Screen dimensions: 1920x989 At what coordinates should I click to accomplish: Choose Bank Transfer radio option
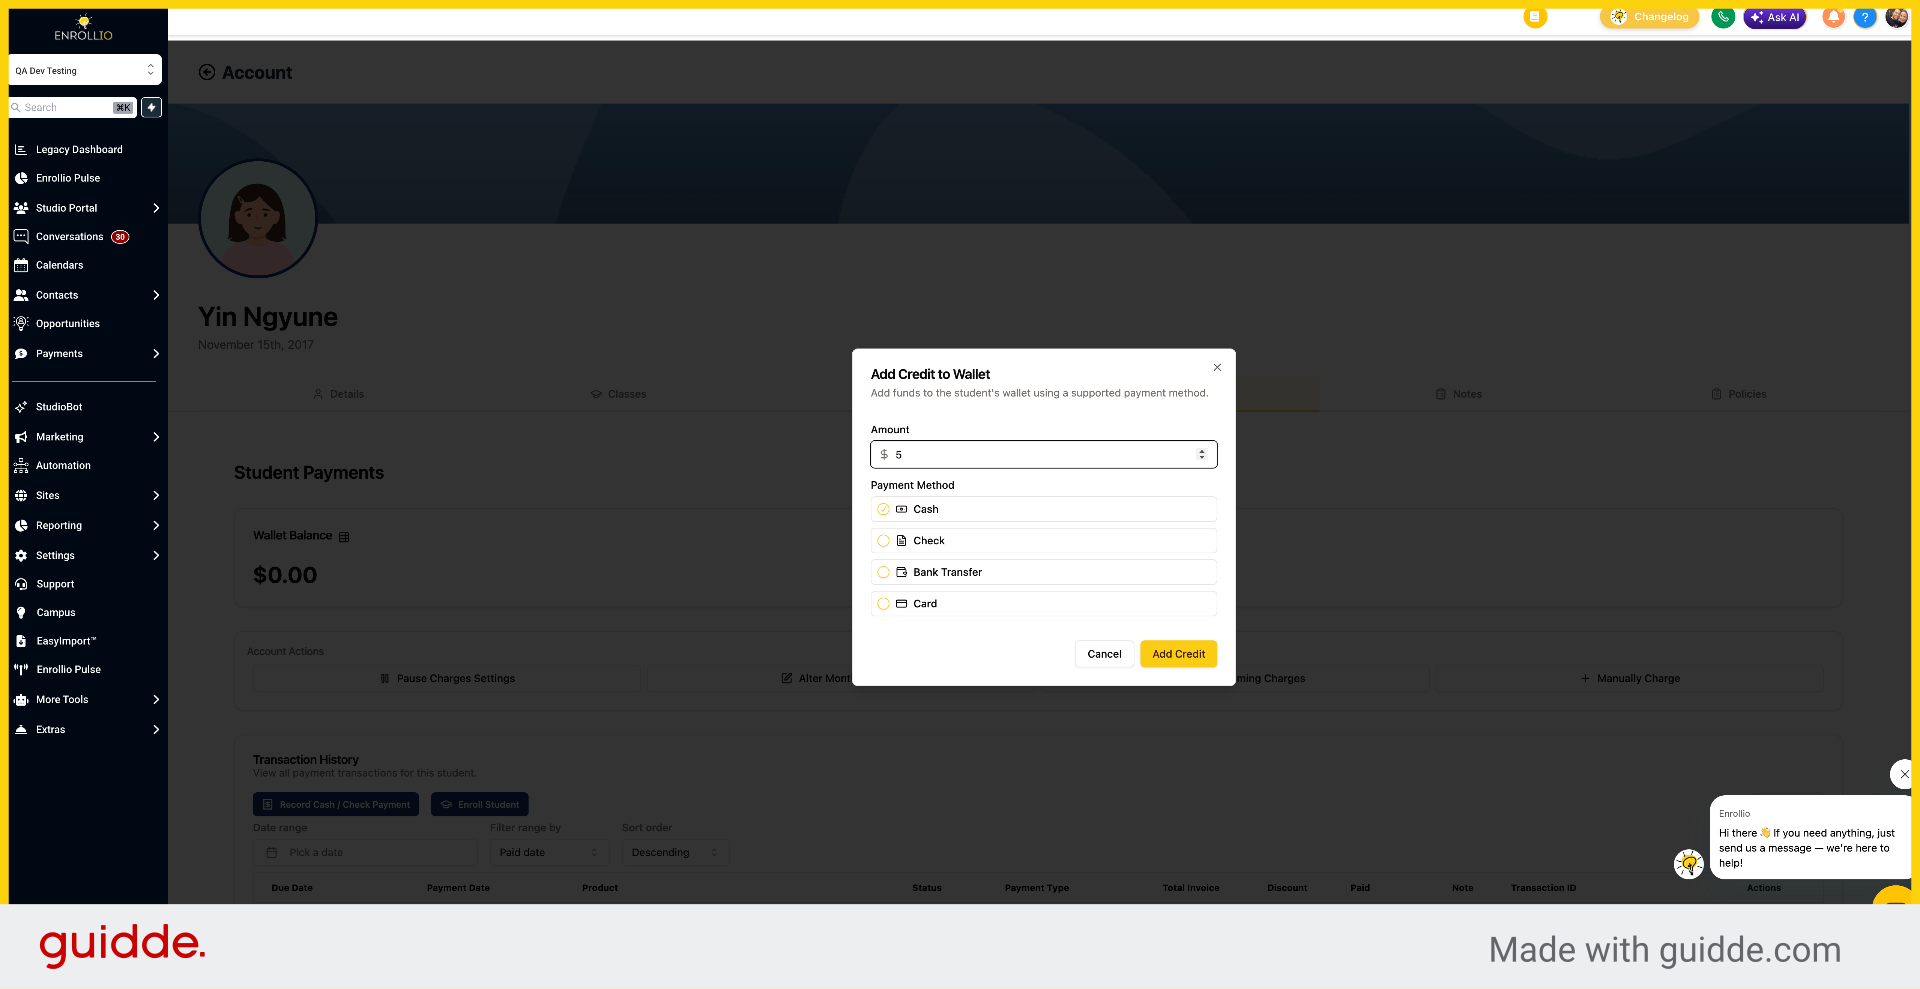pyautogui.click(x=883, y=573)
